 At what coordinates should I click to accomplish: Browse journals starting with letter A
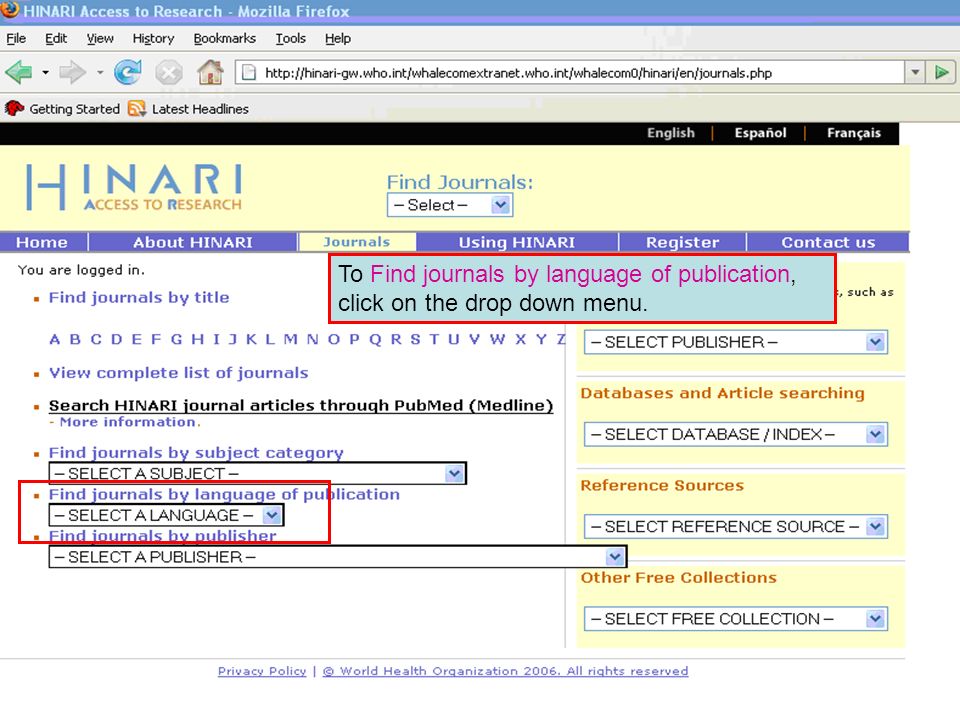point(54,339)
